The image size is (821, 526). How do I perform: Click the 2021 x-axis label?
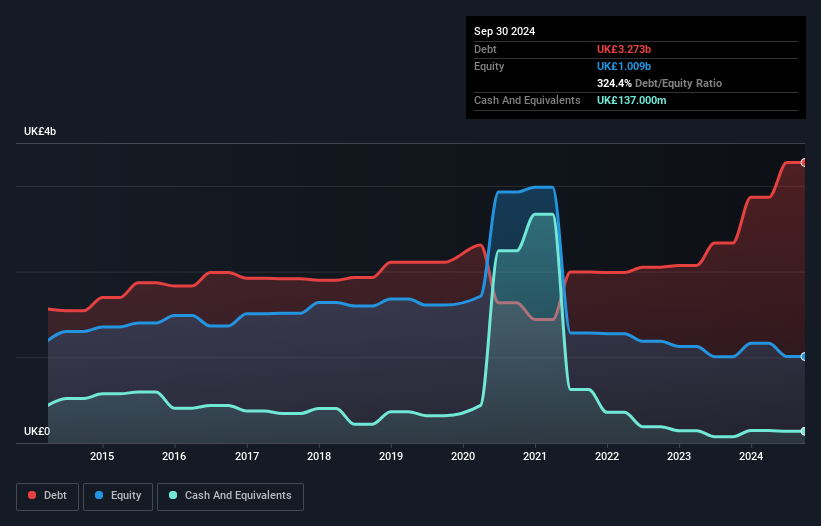click(x=535, y=456)
